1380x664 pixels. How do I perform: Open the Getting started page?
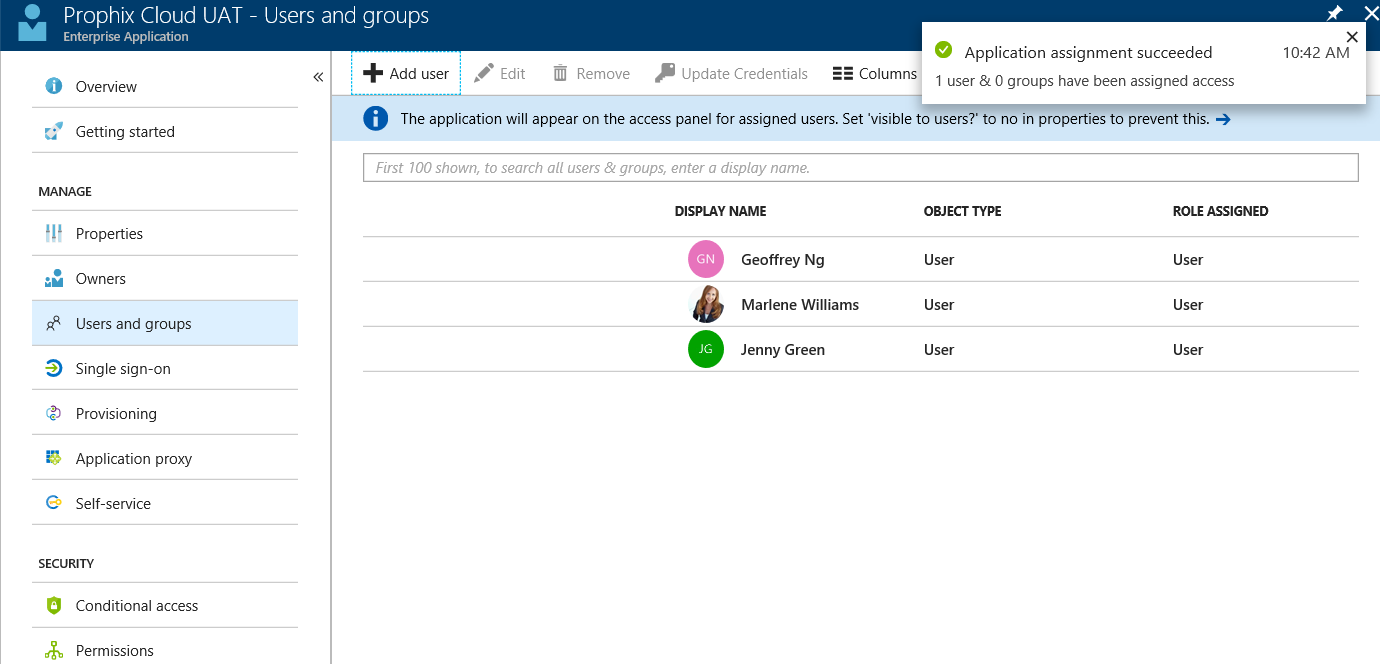(x=165, y=131)
